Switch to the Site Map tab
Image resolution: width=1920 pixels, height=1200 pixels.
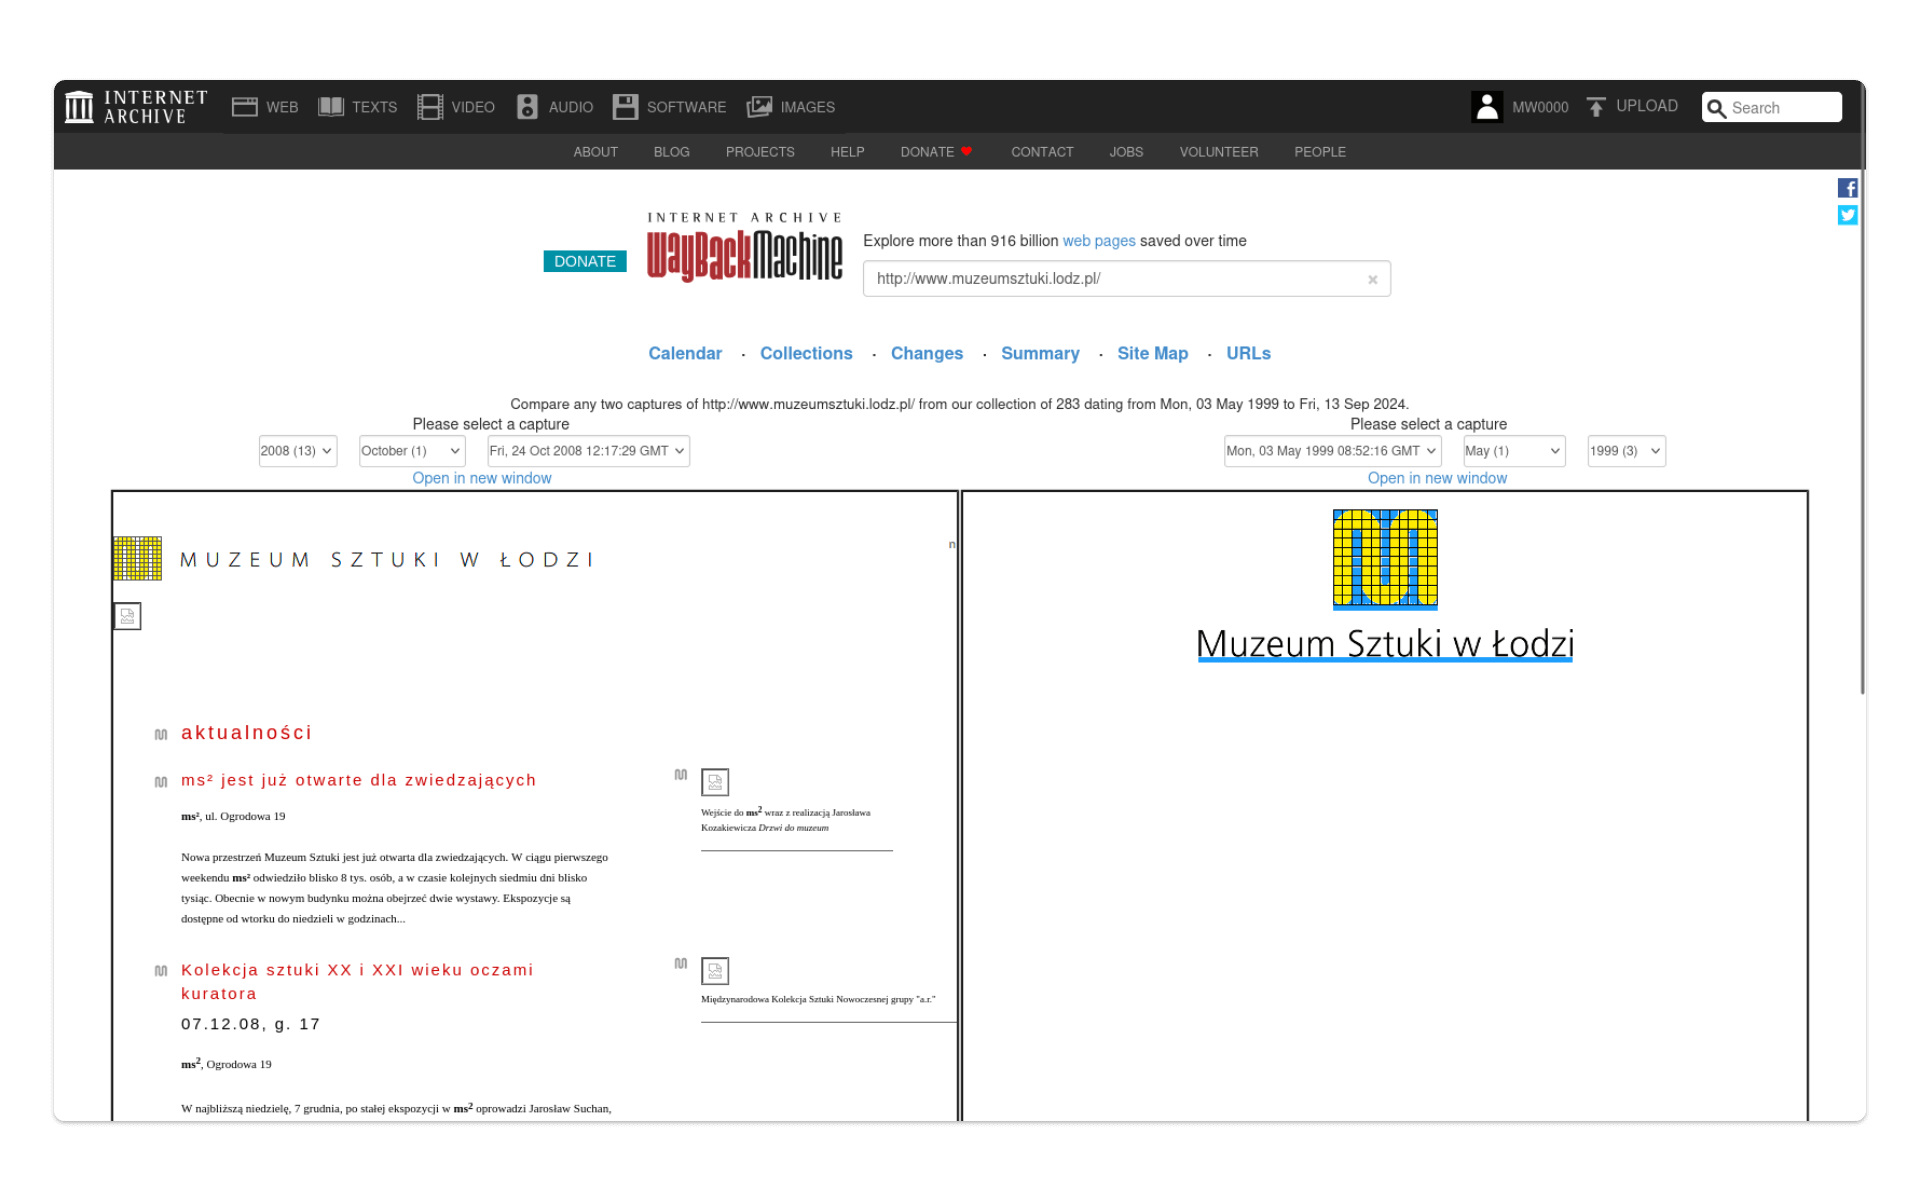click(x=1153, y=353)
